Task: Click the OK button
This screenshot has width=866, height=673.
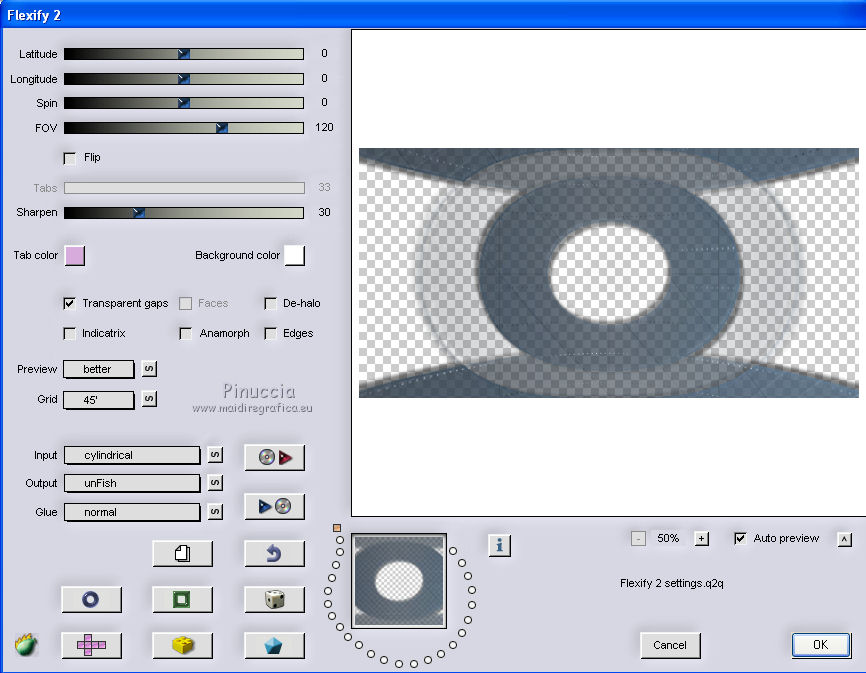Action: (821, 645)
